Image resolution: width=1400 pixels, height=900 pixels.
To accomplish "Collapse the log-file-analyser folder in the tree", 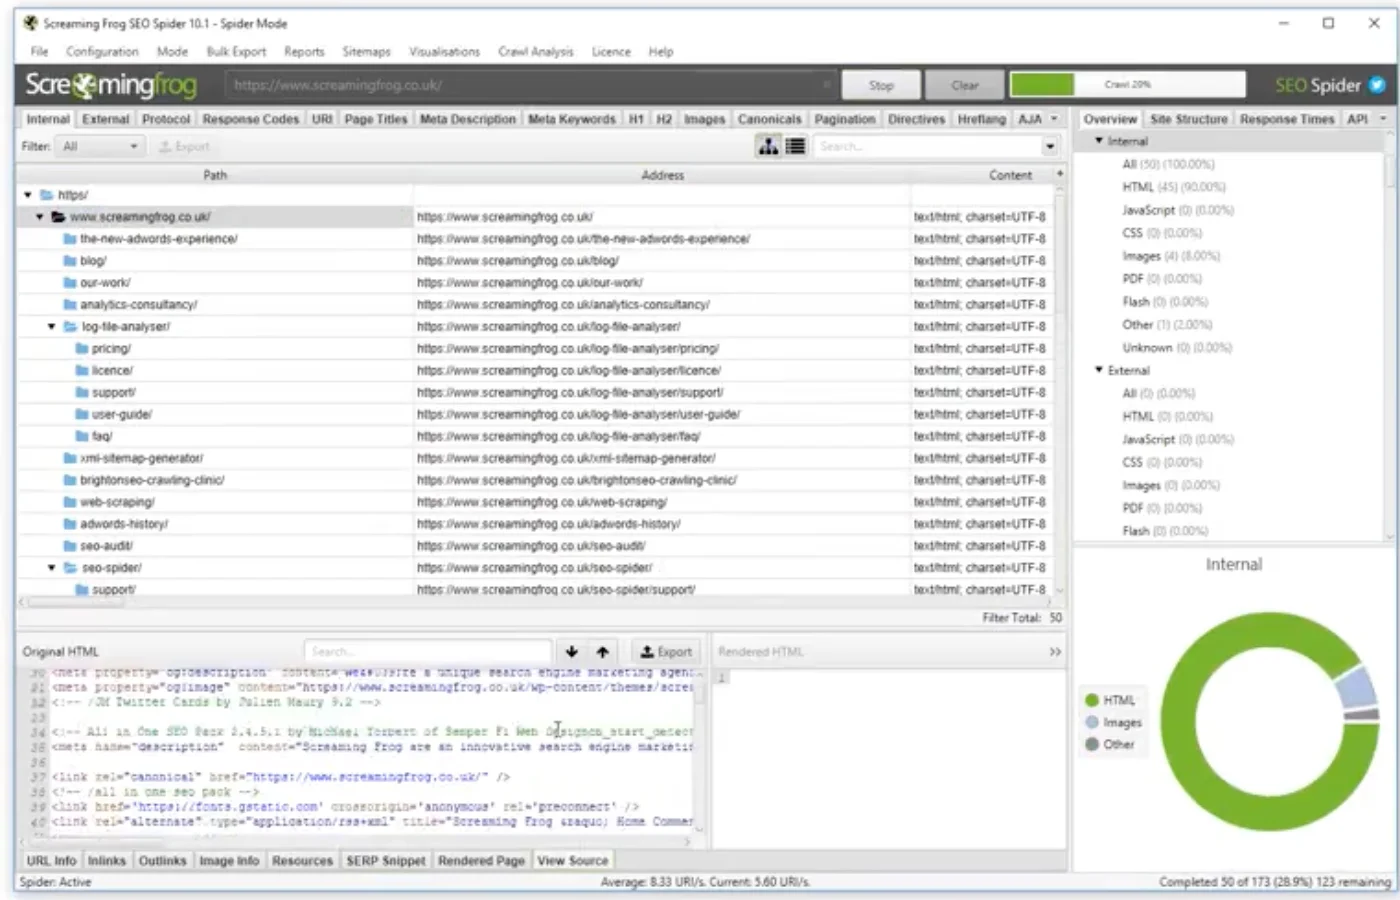I will tap(52, 326).
